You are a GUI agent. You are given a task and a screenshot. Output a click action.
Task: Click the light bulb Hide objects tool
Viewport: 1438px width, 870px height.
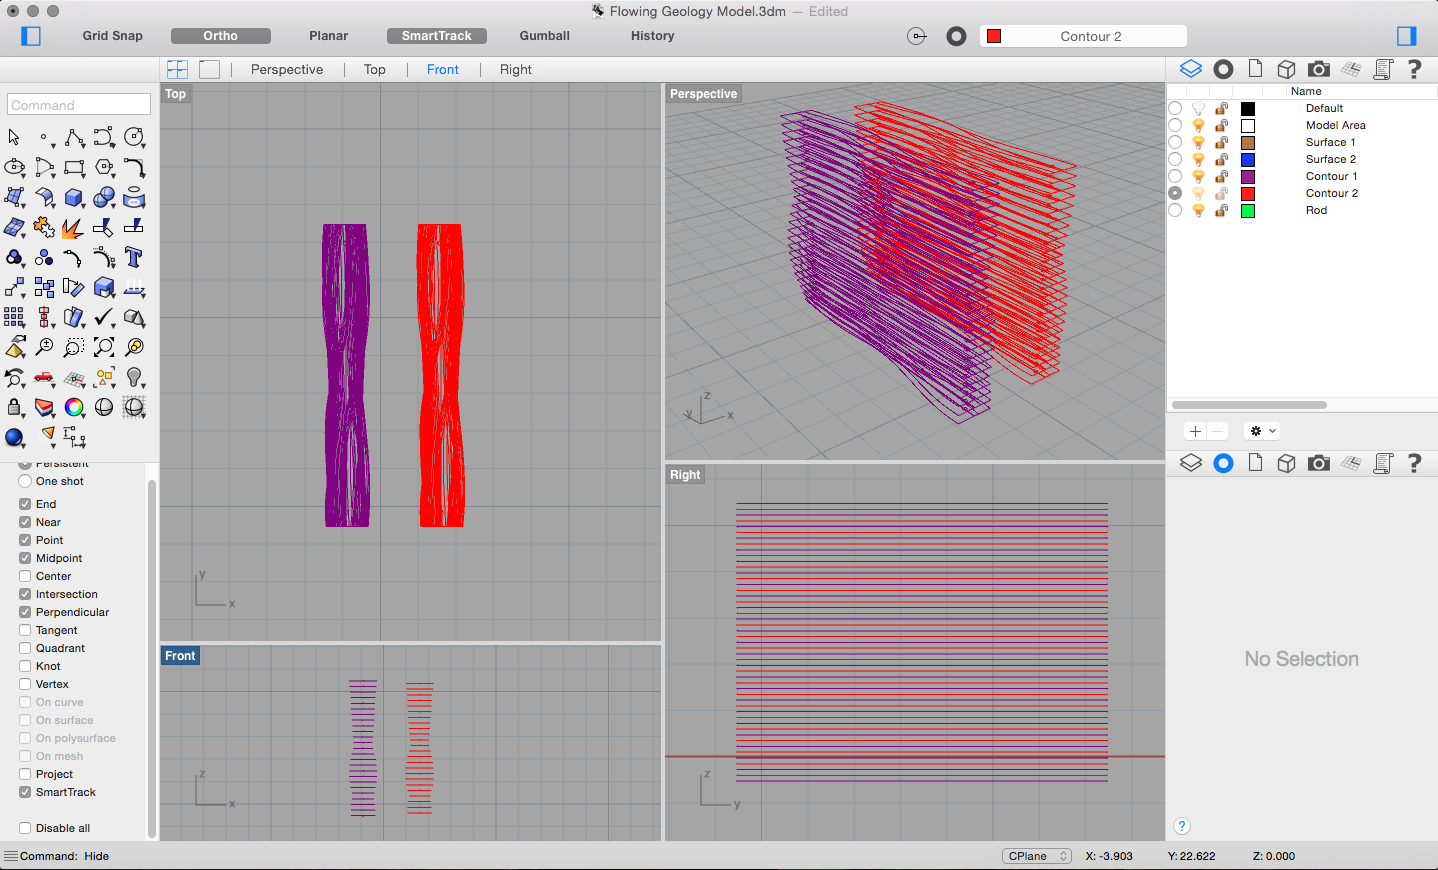point(134,377)
